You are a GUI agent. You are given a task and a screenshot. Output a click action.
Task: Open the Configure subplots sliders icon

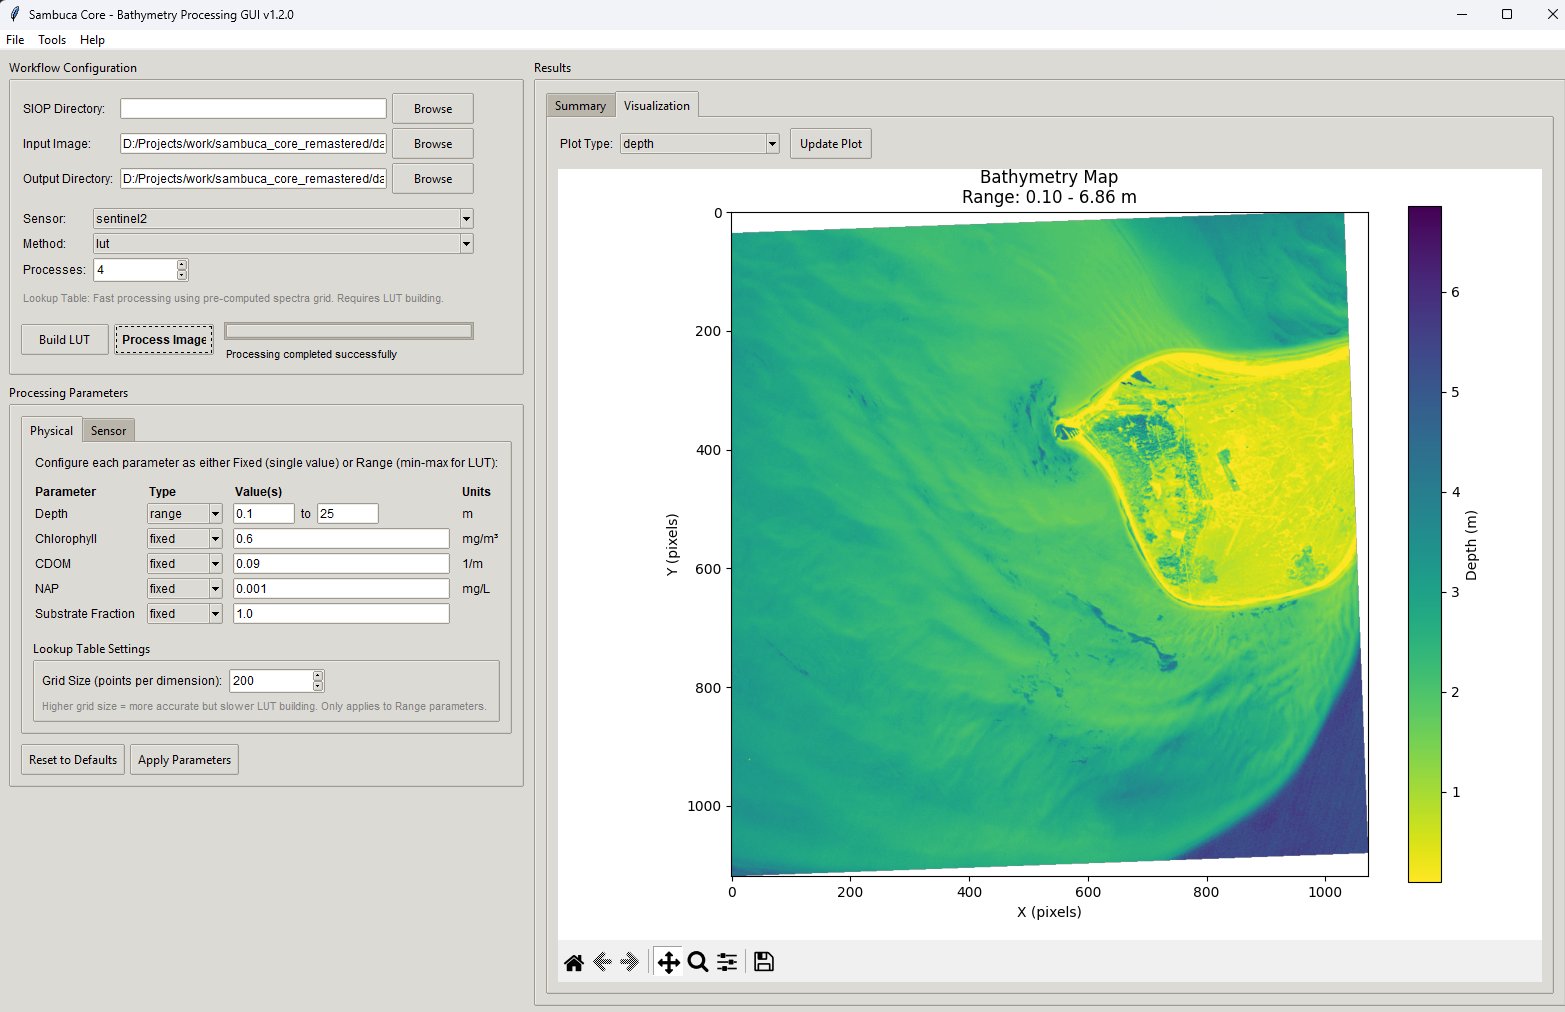727,962
